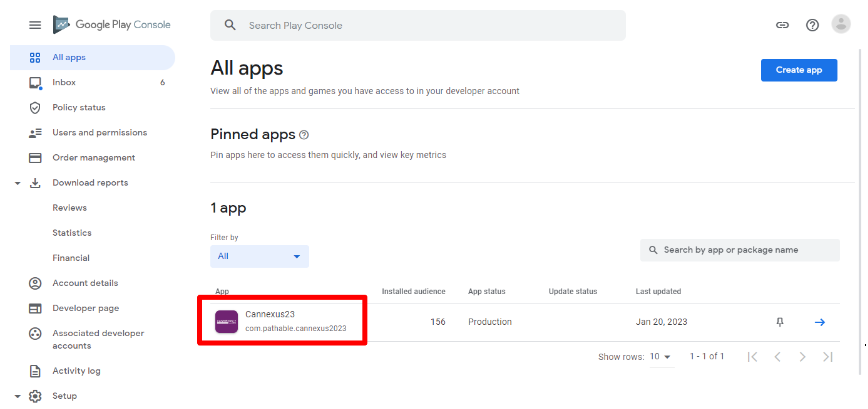The height and width of the screenshot is (409, 868).
Task: Click the Cannexus23 app name
Action: [270, 314]
